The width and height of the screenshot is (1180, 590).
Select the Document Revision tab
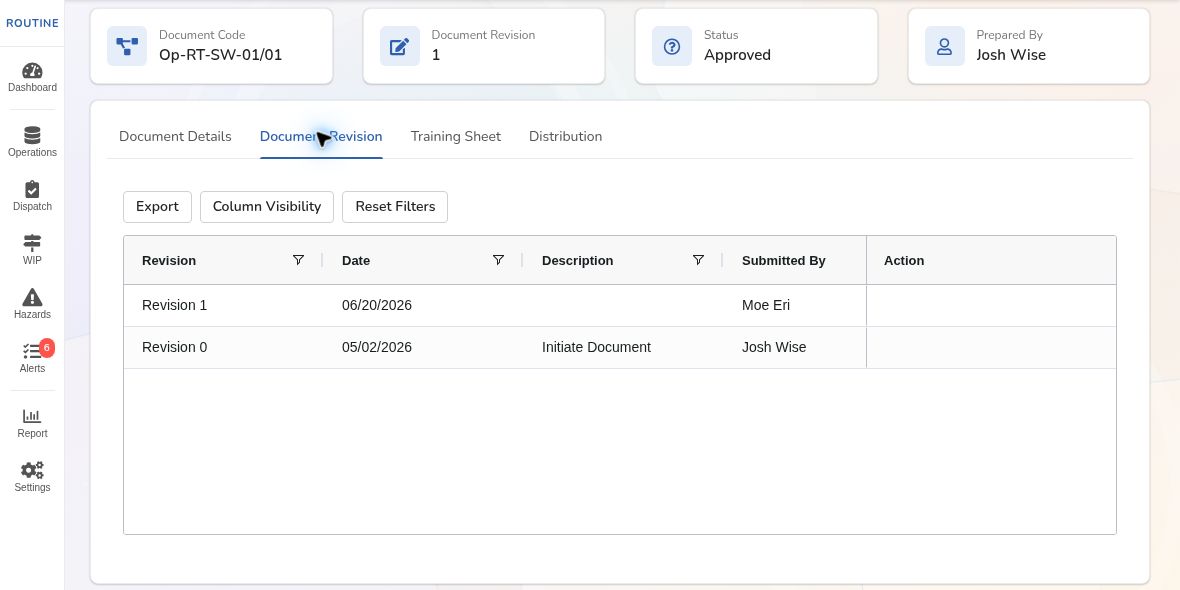pos(321,136)
